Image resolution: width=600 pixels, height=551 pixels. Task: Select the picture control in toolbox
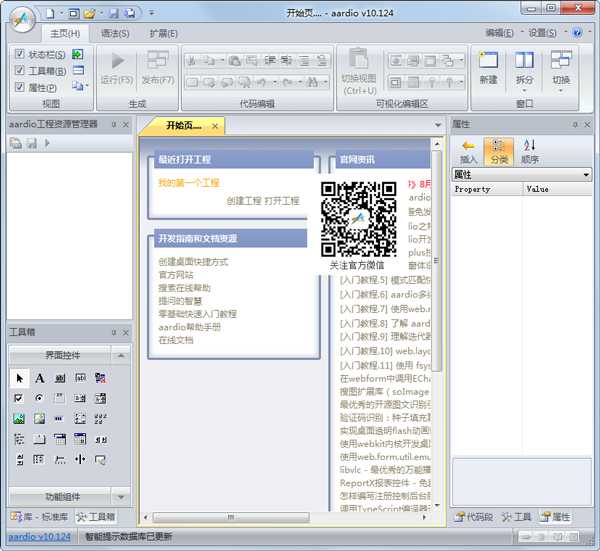click(19, 418)
